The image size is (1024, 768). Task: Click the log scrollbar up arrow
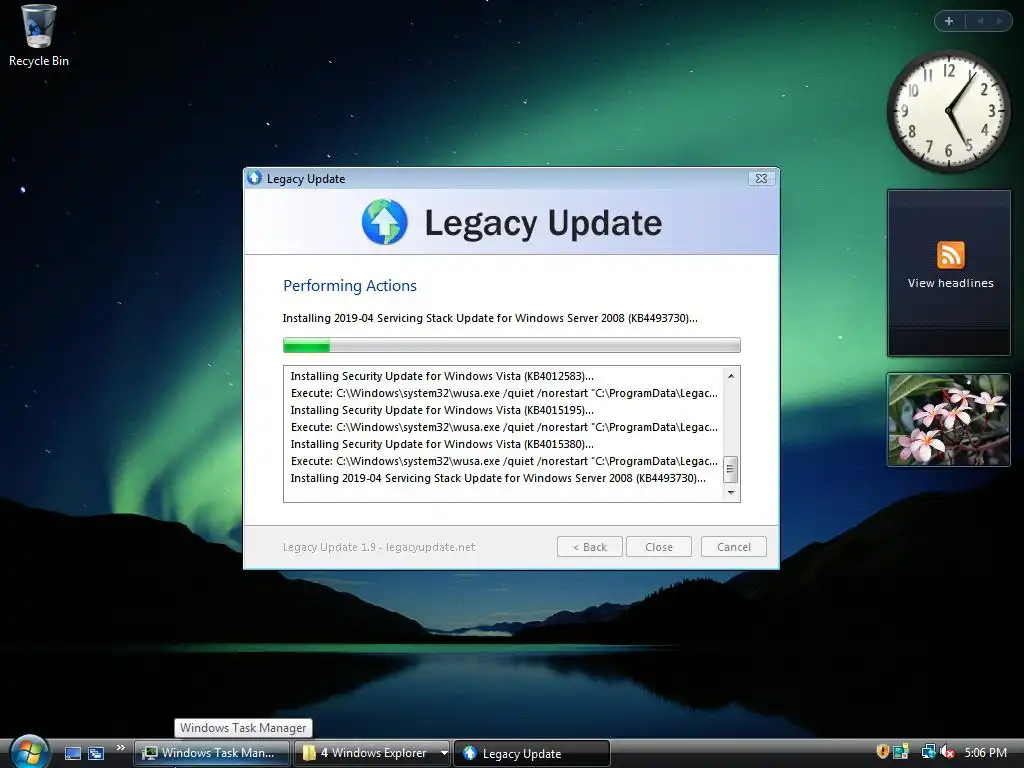point(731,376)
